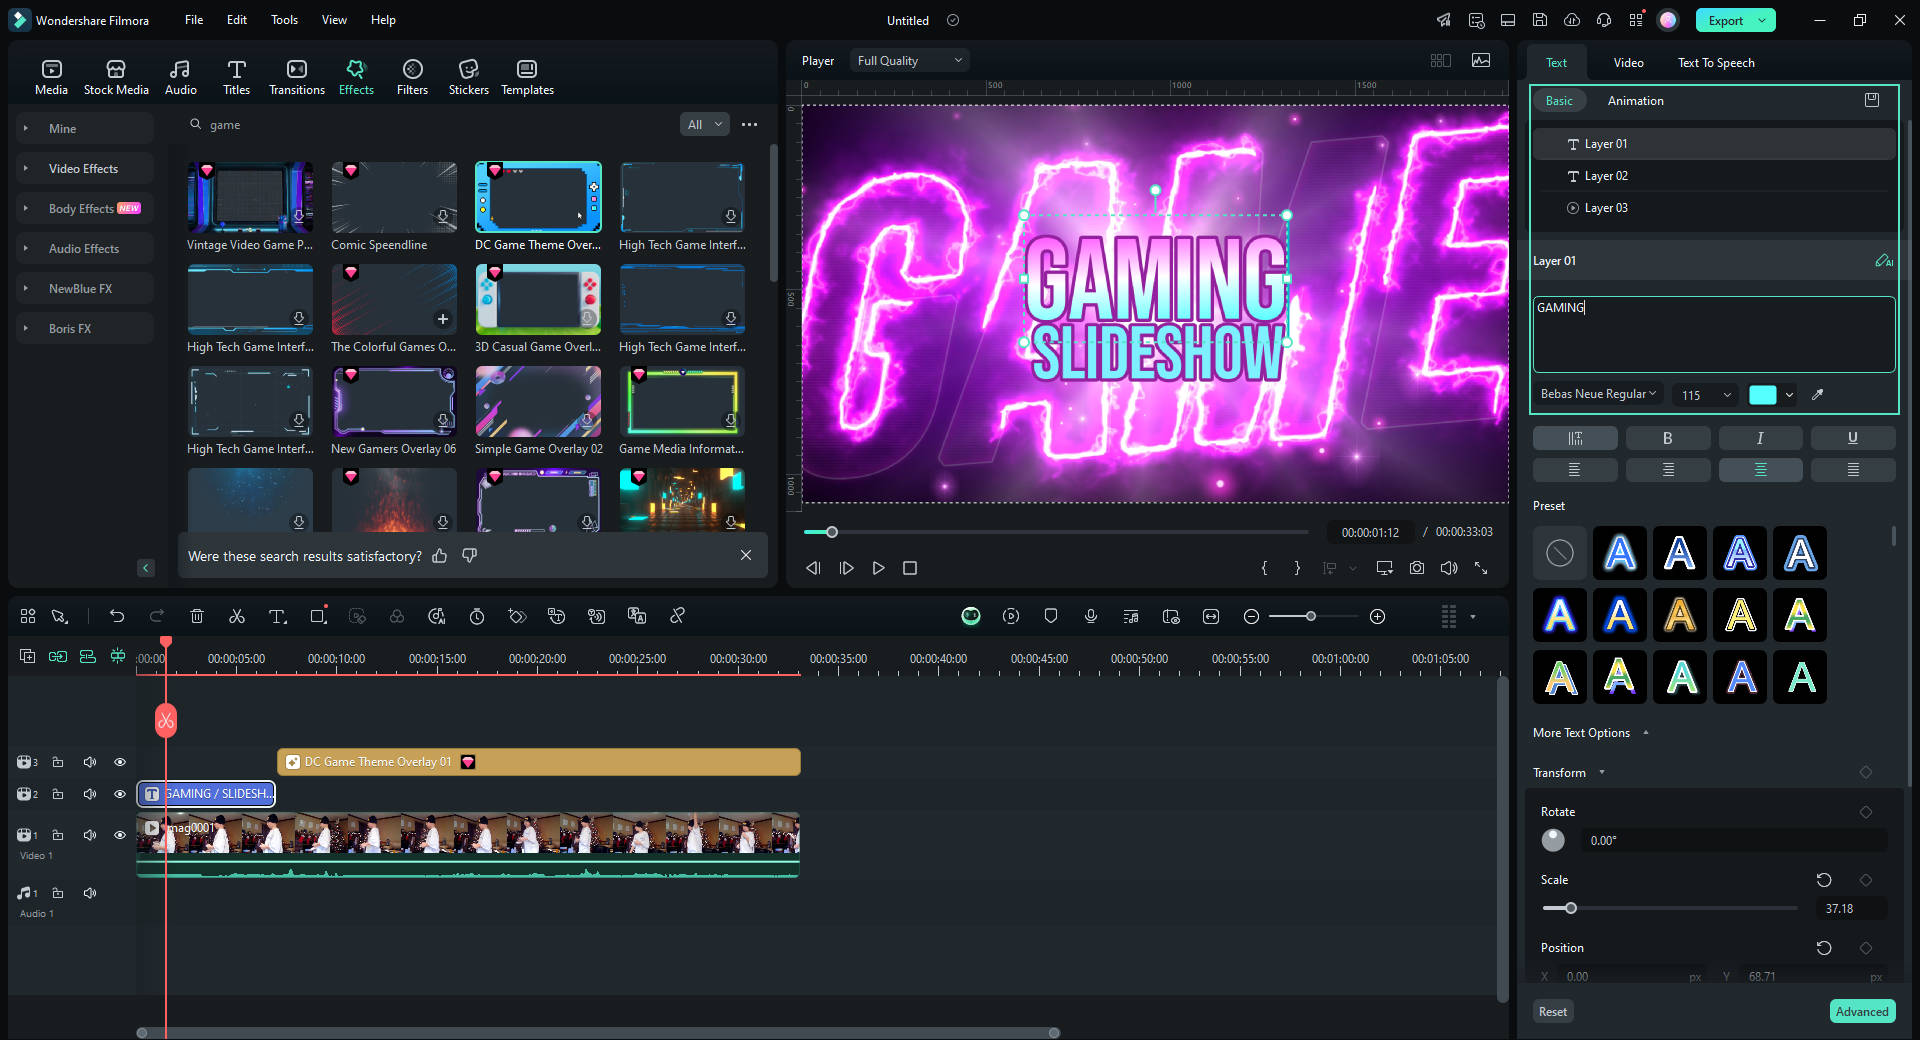This screenshot has height=1040, width=1920.
Task: Switch to the Video properties tab
Action: click(1628, 63)
